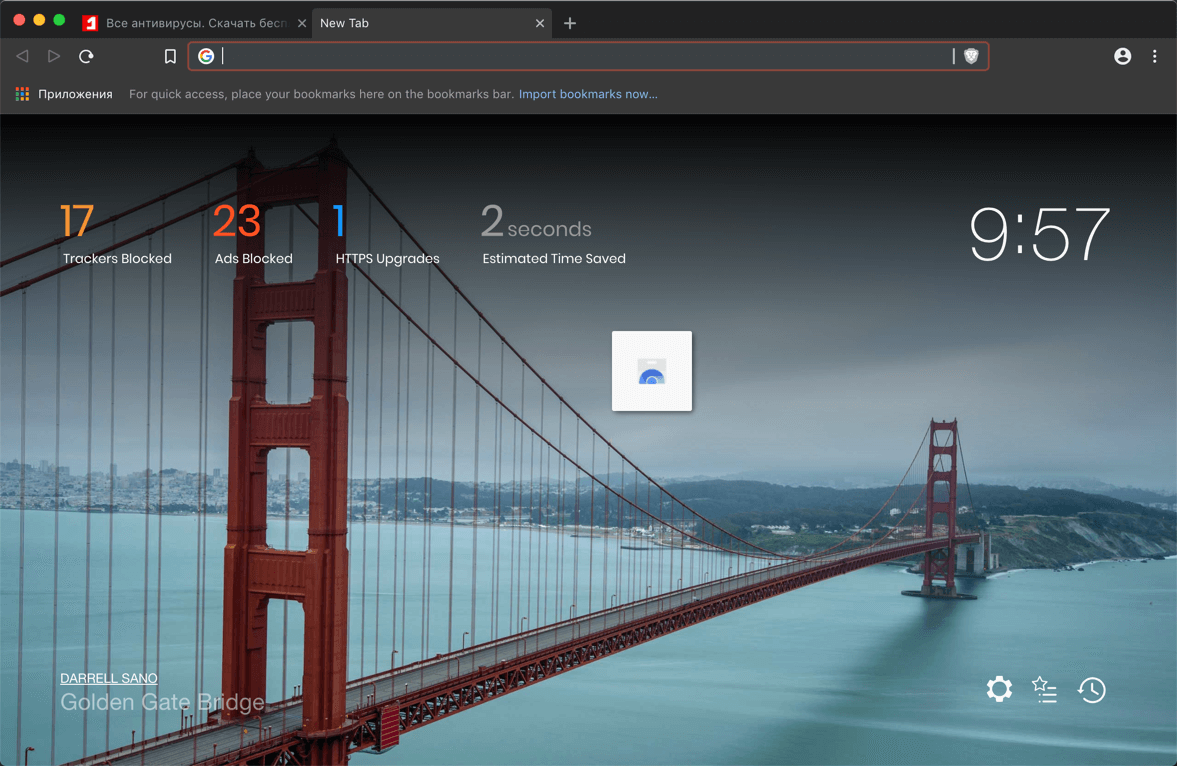This screenshot has height=766, width=1177.
Task: Close the New Tab tab
Action: [540, 23]
